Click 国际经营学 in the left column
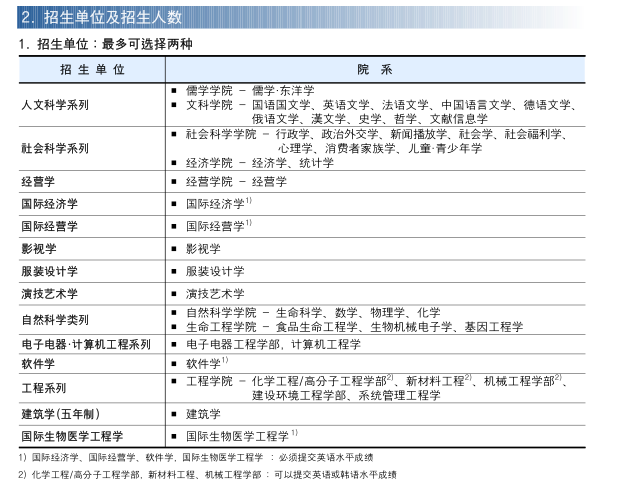 [49, 227]
